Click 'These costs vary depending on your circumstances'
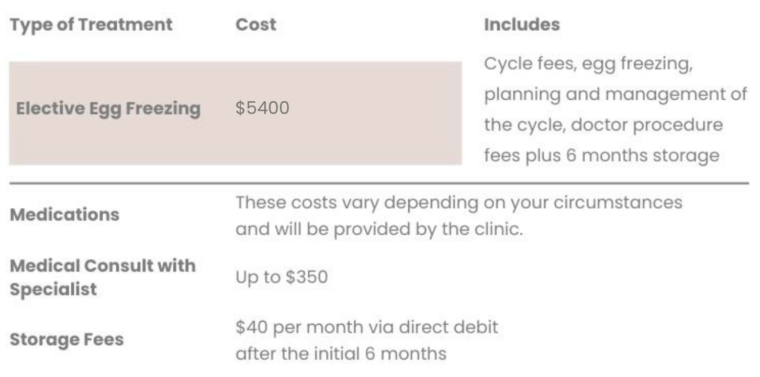The image size is (760, 377). (459, 203)
